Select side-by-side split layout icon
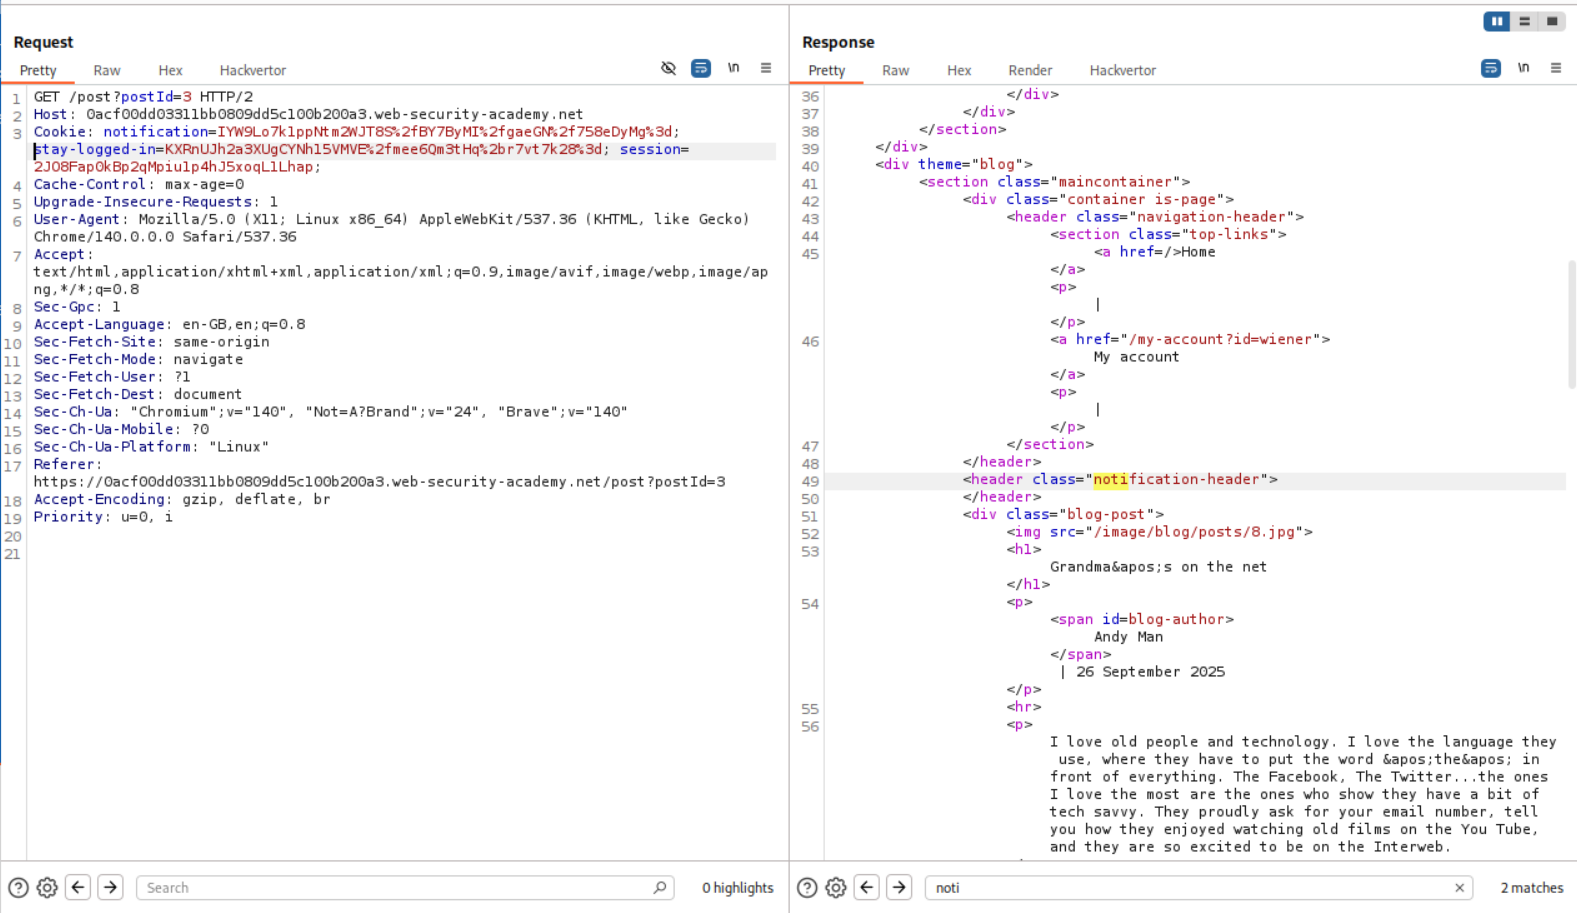This screenshot has height=913, width=1577. (1496, 21)
